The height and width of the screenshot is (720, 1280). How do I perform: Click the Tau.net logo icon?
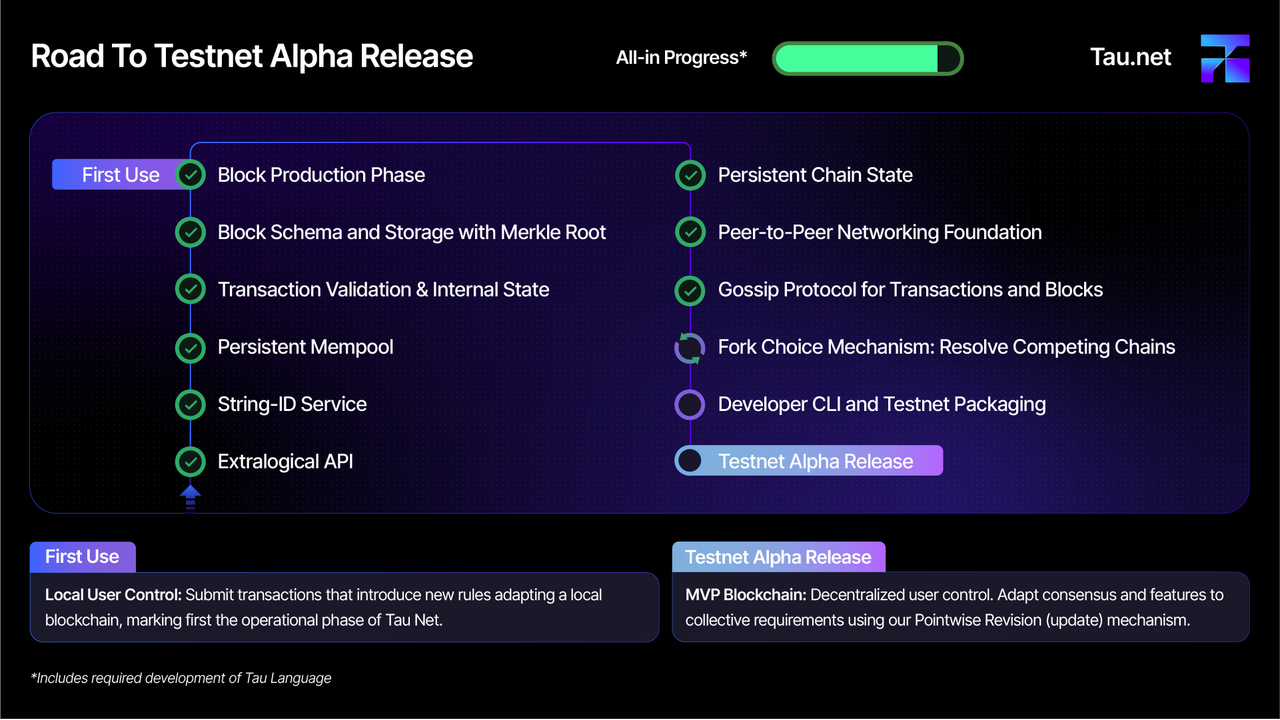tap(1225, 58)
